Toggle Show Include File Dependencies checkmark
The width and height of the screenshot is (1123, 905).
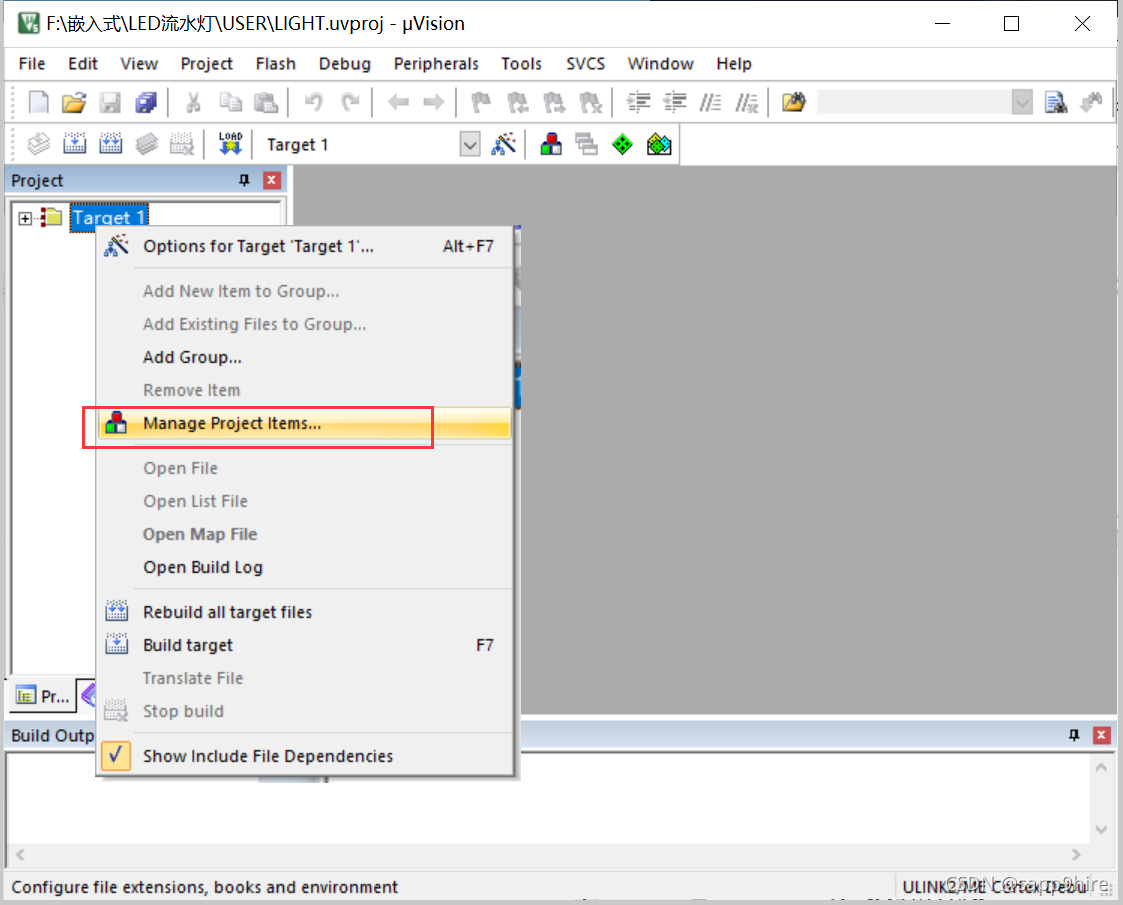click(x=116, y=756)
